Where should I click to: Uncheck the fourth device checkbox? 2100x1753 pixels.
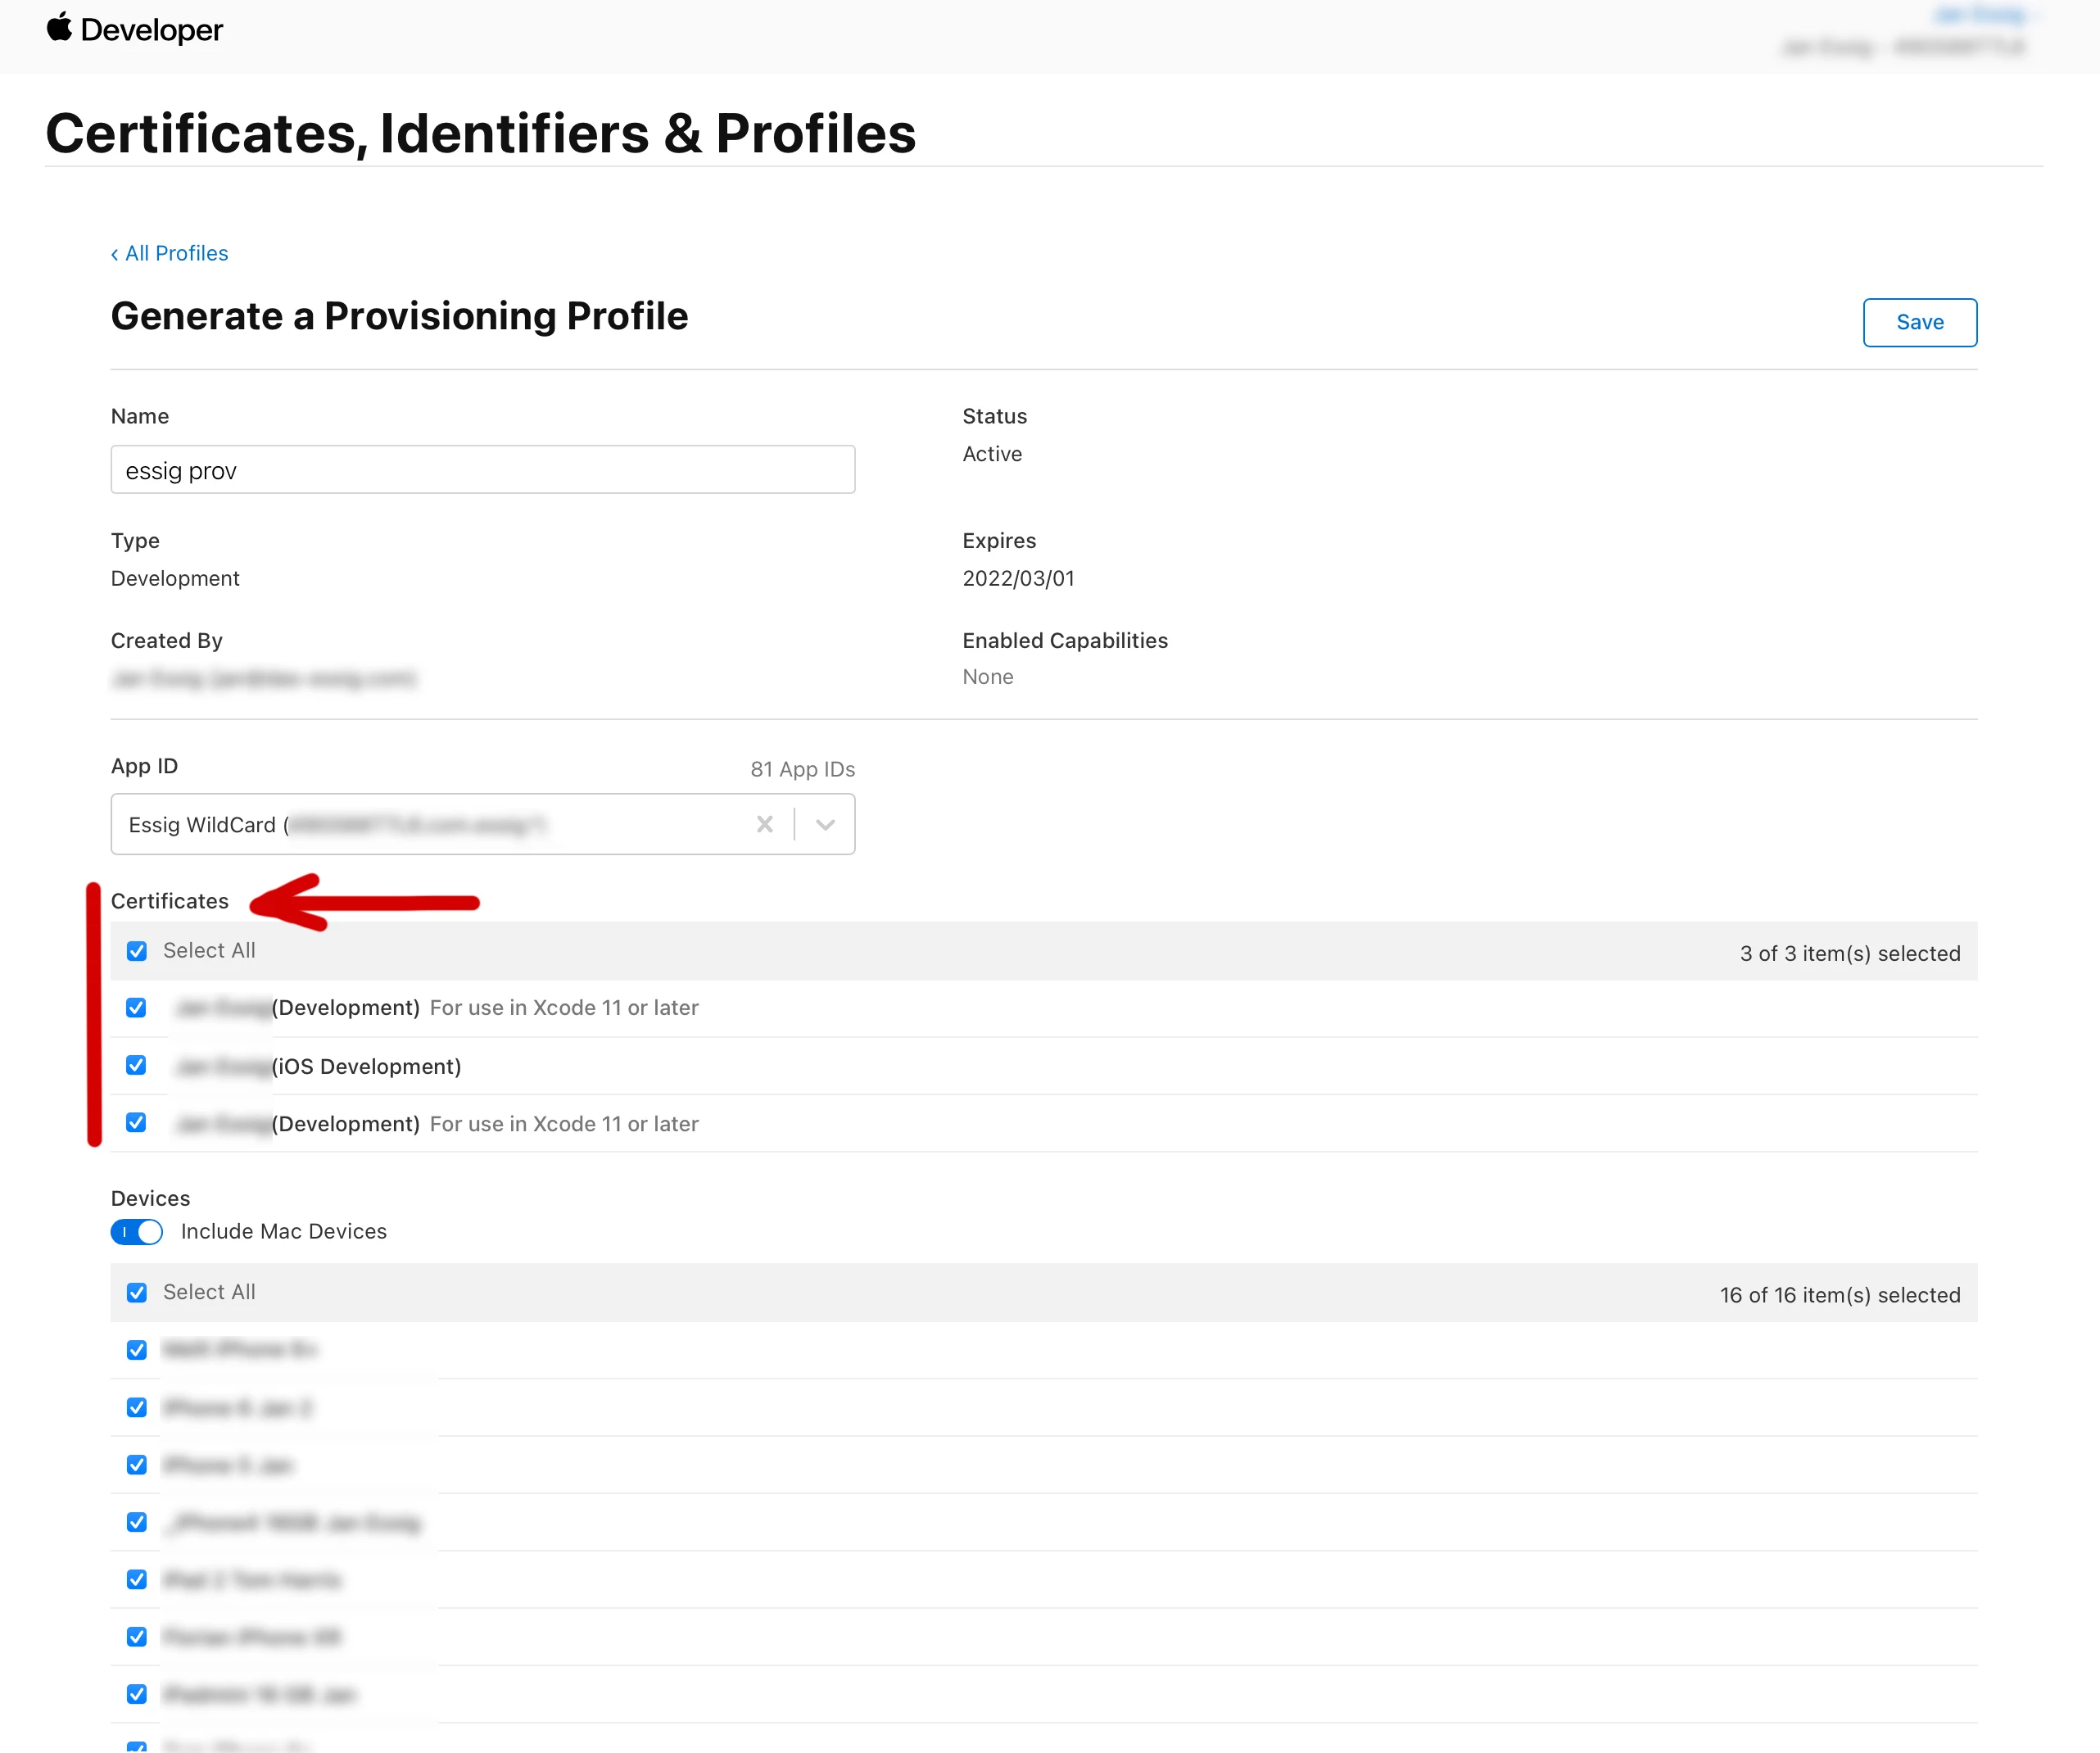point(137,1521)
